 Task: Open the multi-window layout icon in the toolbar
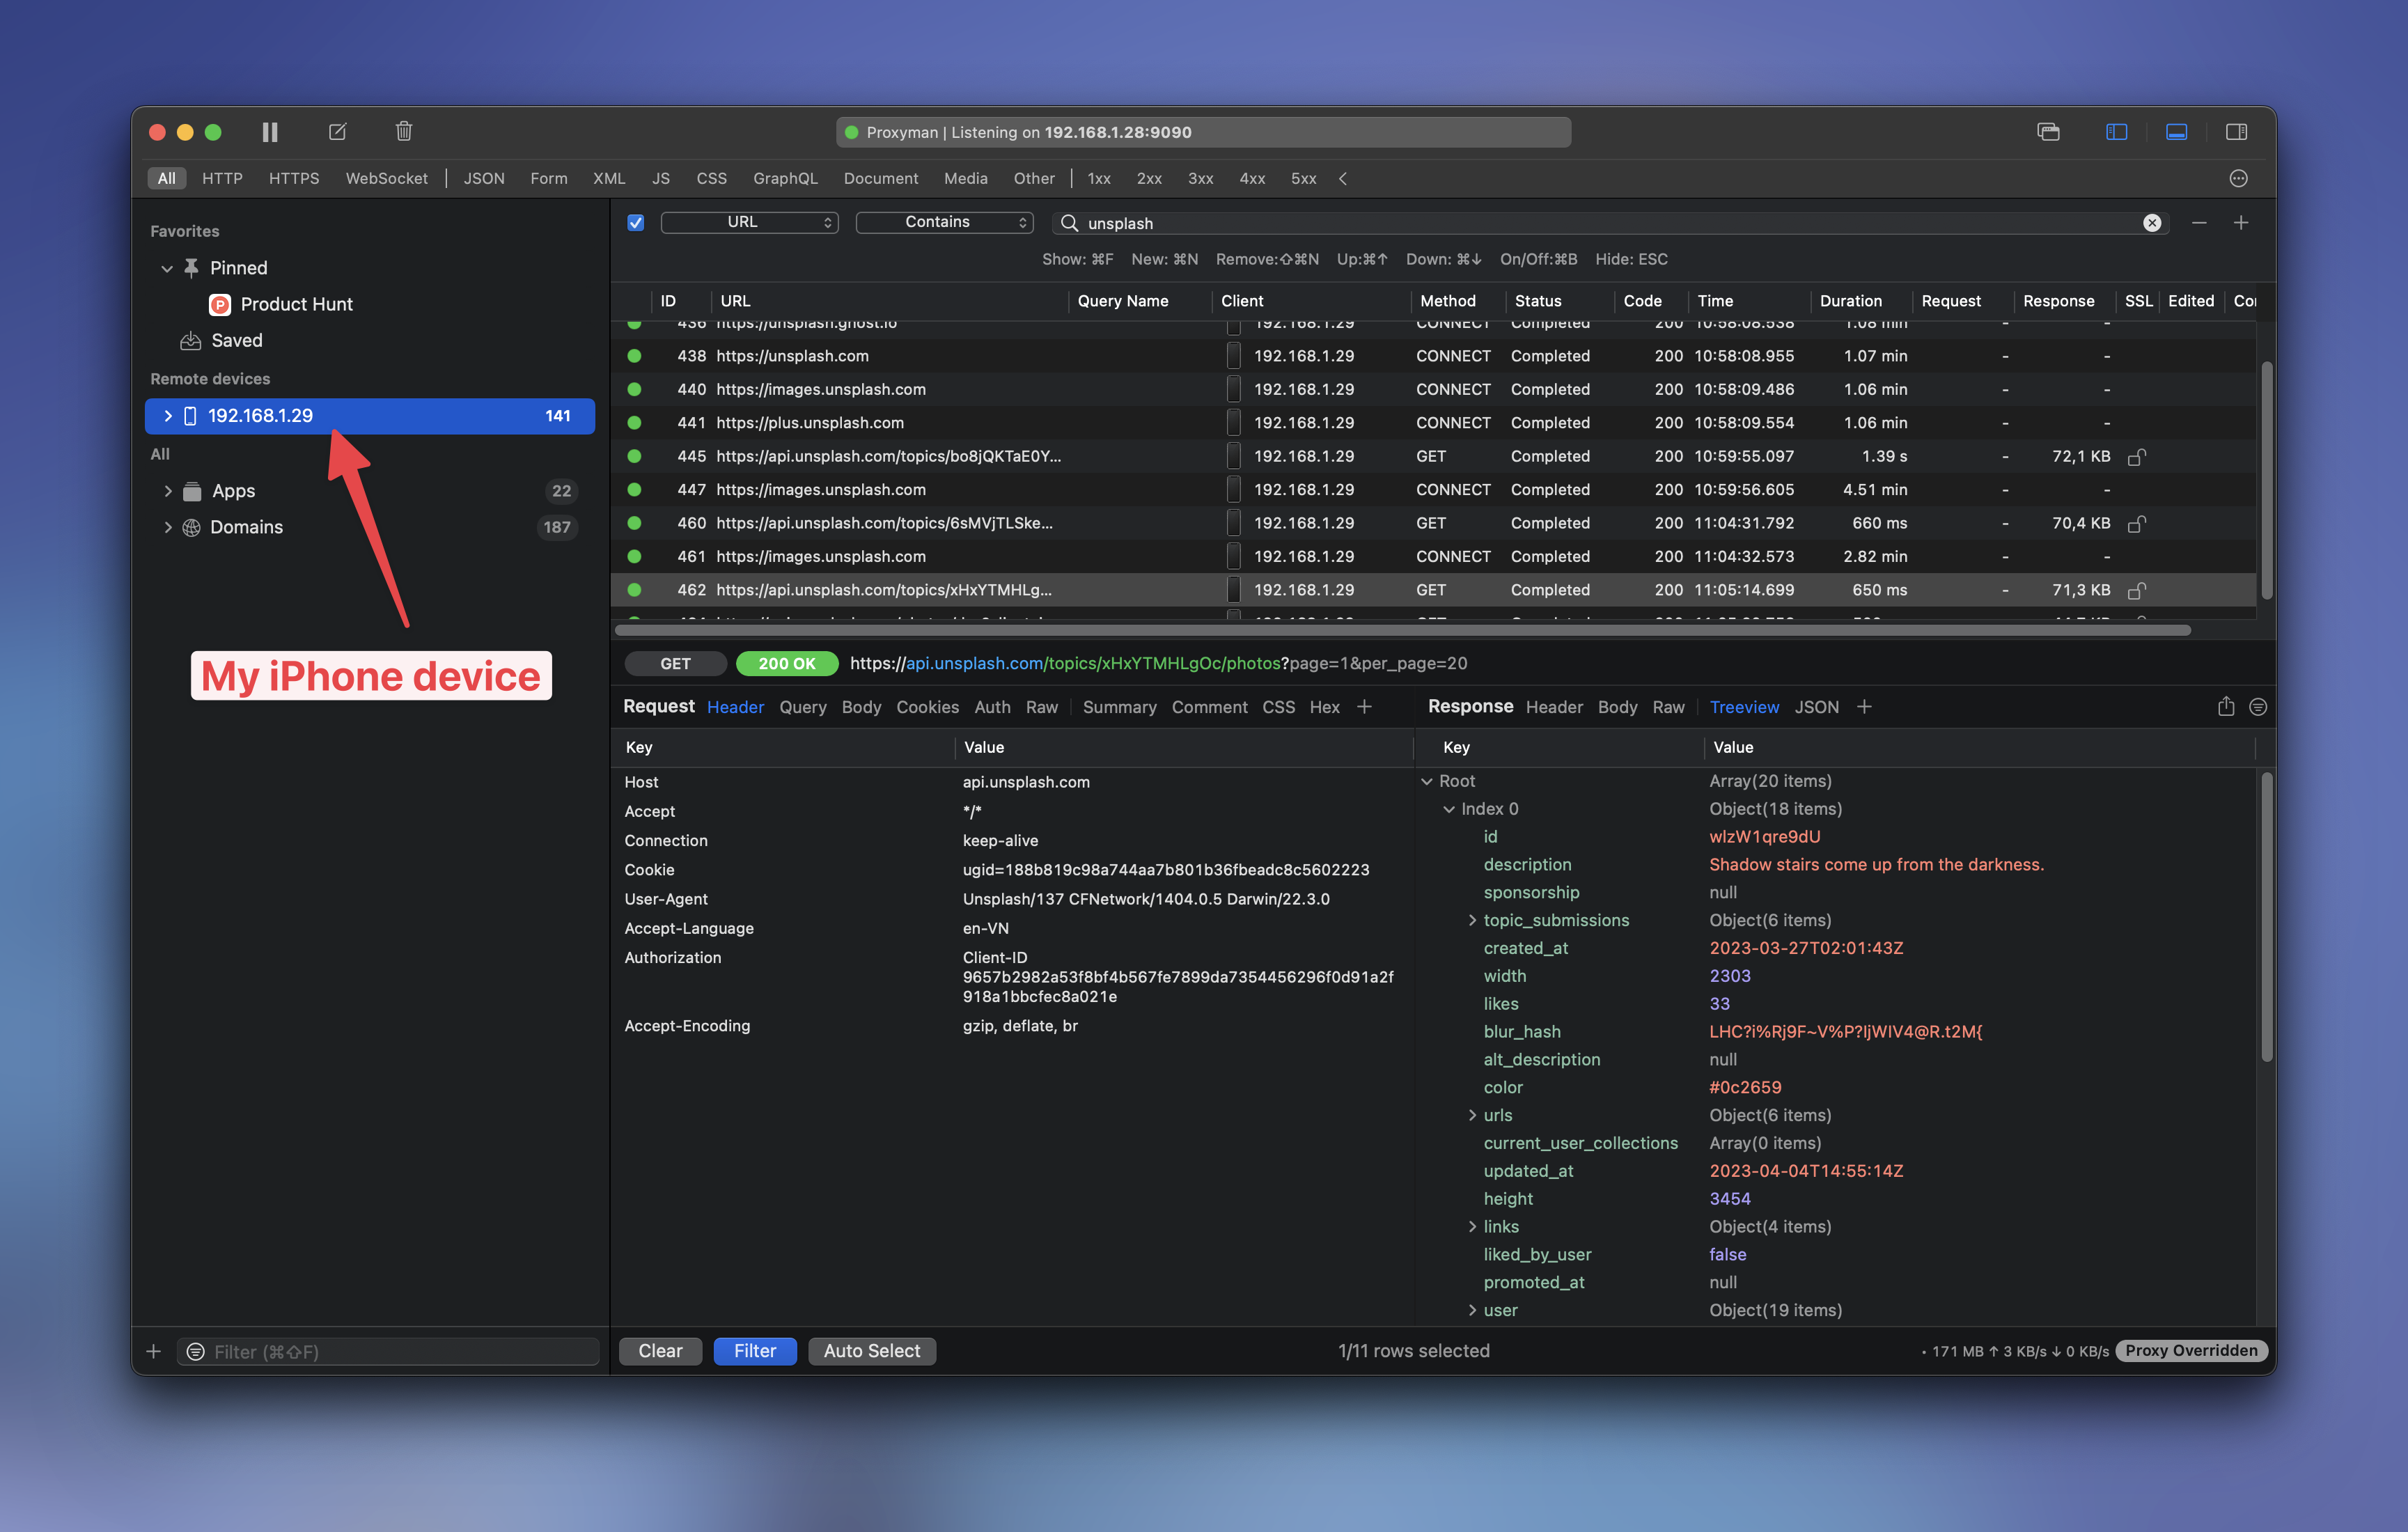pyautogui.click(x=2048, y=132)
